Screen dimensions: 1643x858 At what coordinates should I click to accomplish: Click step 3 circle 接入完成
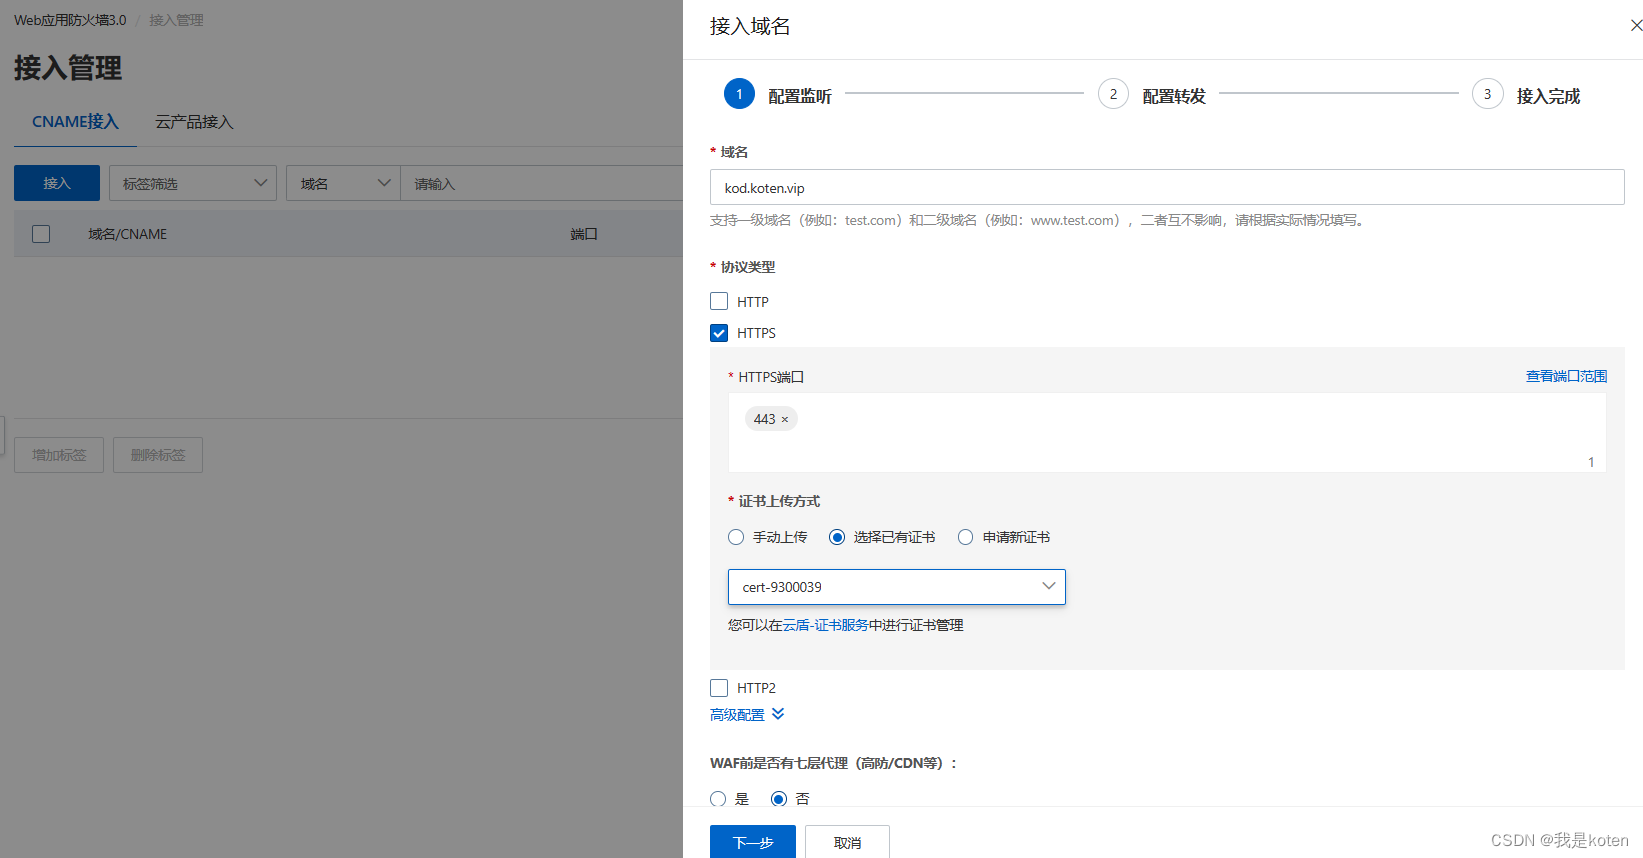point(1487,94)
